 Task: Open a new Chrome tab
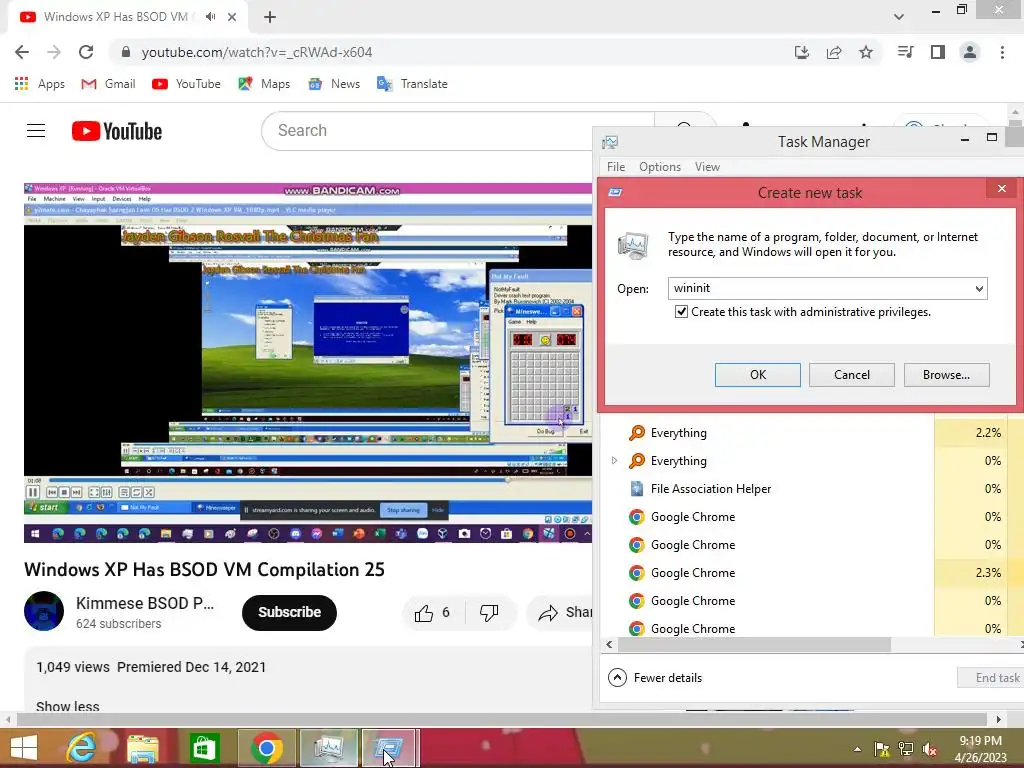(270, 17)
